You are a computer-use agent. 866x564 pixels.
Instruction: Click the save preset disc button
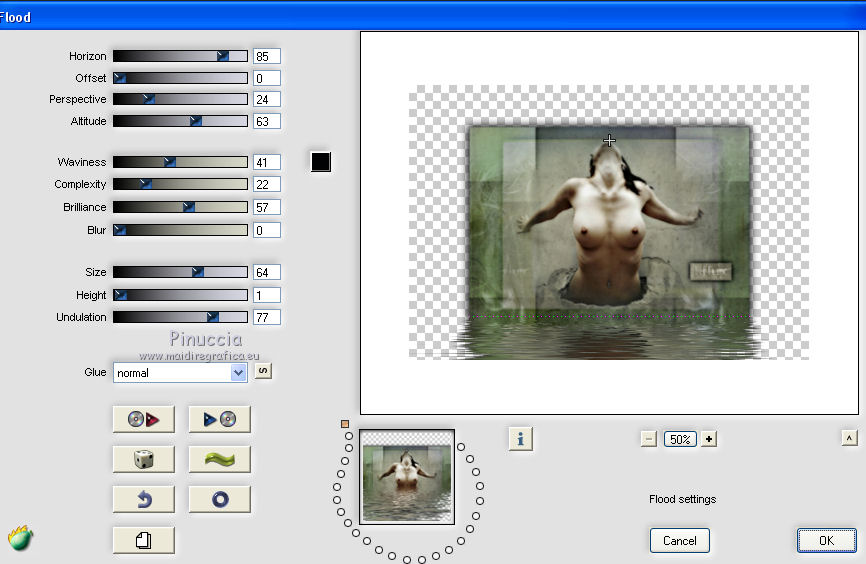(x=219, y=419)
